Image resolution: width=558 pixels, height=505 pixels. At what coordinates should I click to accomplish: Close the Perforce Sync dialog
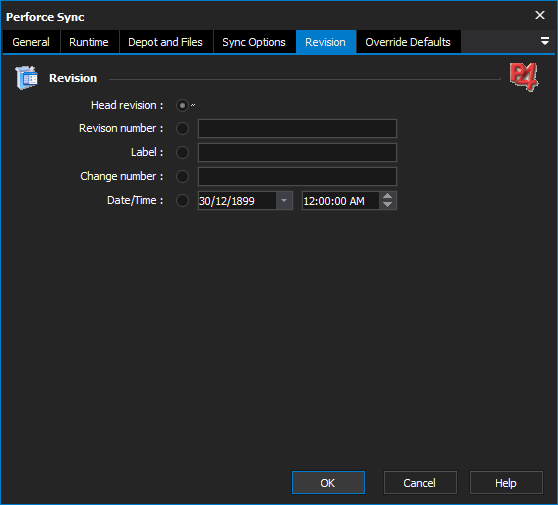tap(540, 15)
